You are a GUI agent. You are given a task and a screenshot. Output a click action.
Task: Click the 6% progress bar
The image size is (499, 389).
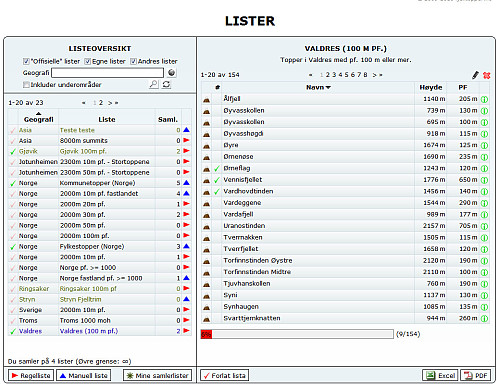(x=297, y=334)
